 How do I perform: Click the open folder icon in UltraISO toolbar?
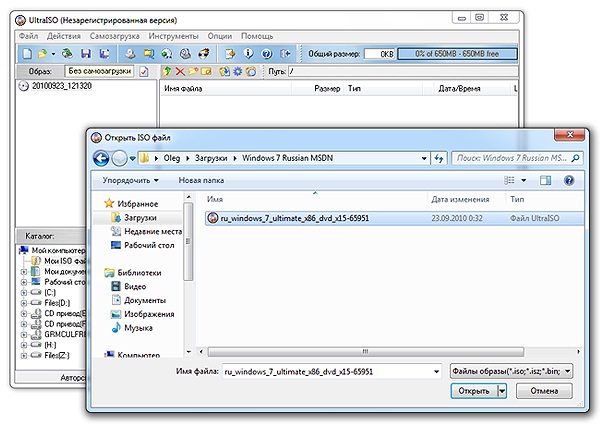point(42,54)
